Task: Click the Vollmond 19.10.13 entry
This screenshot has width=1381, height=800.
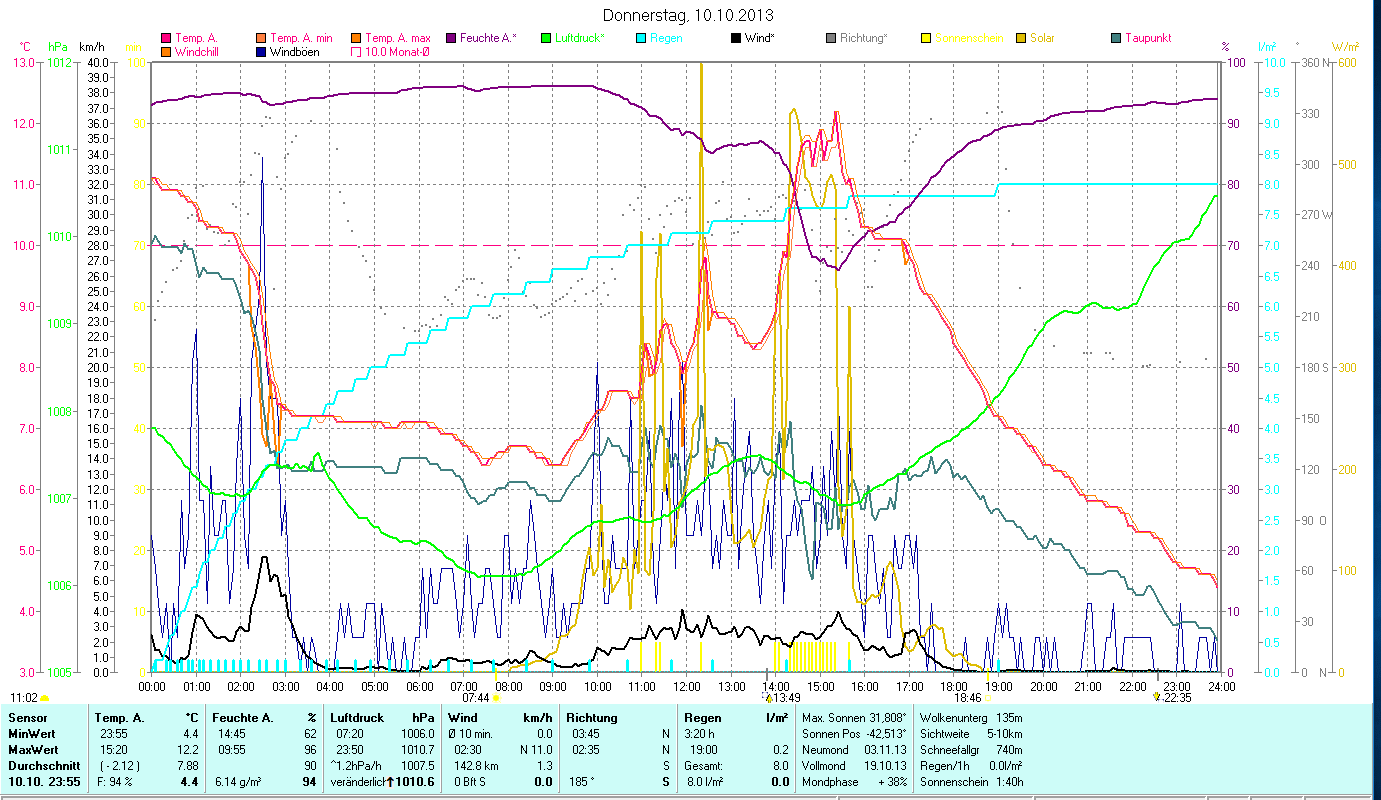Action: point(855,766)
